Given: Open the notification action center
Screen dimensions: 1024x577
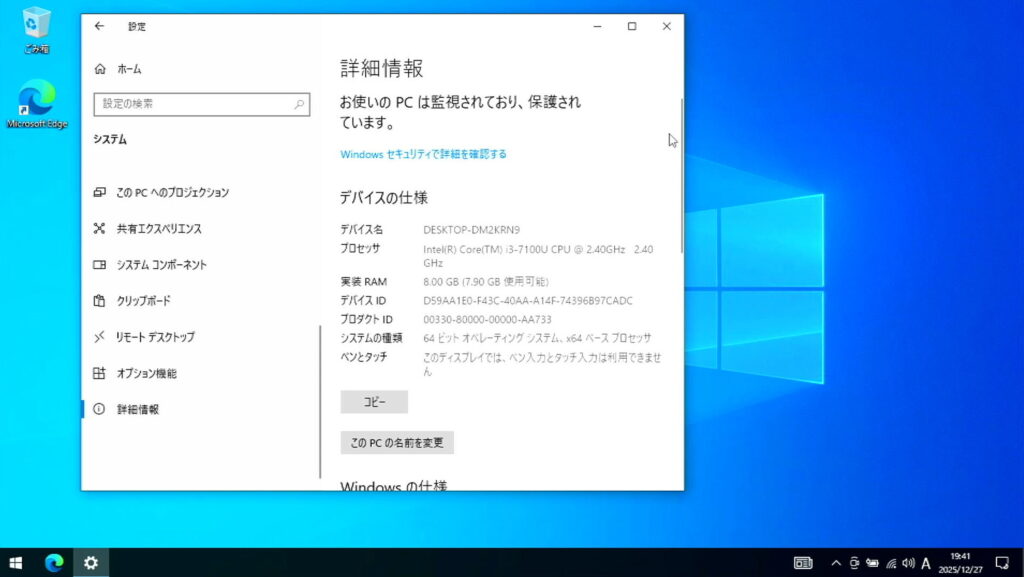Looking at the screenshot, I should pos(1002,563).
